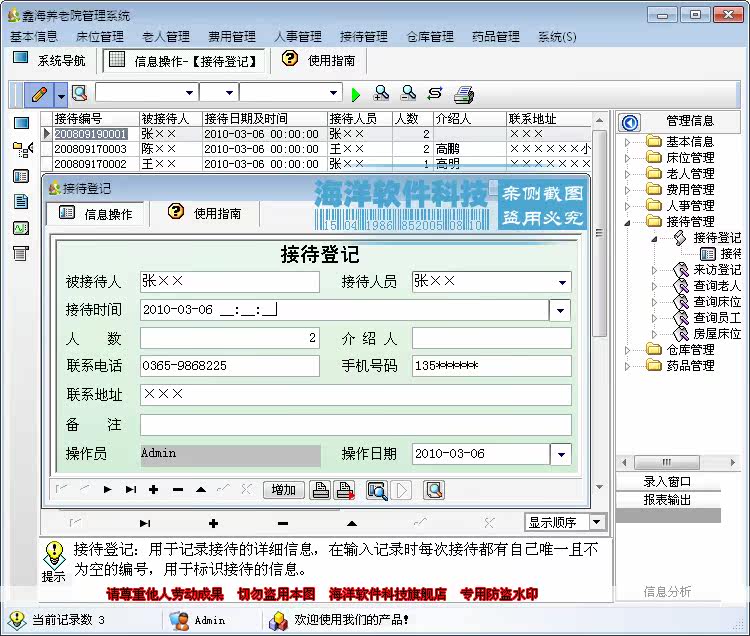Click the refresh icon in the top toolbar
This screenshot has width=750, height=636.
pyautogui.click(x=435, y=93)
